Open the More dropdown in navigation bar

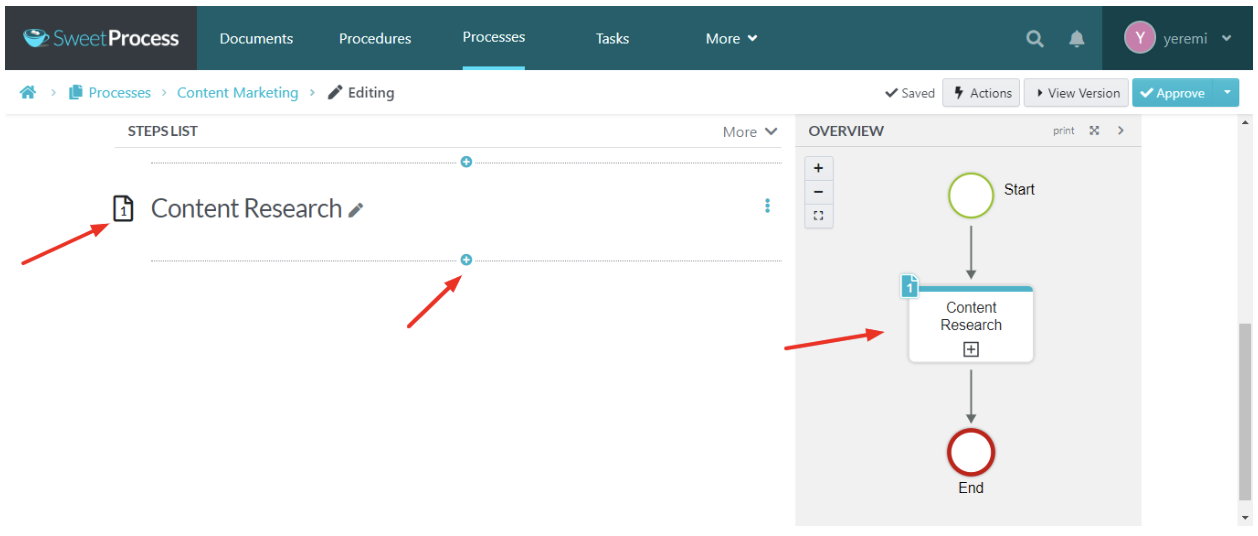(x=731, y=39)
